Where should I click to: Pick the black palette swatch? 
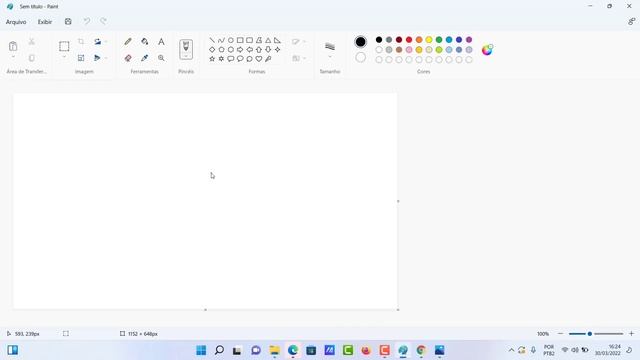click(x=379, y=40)
